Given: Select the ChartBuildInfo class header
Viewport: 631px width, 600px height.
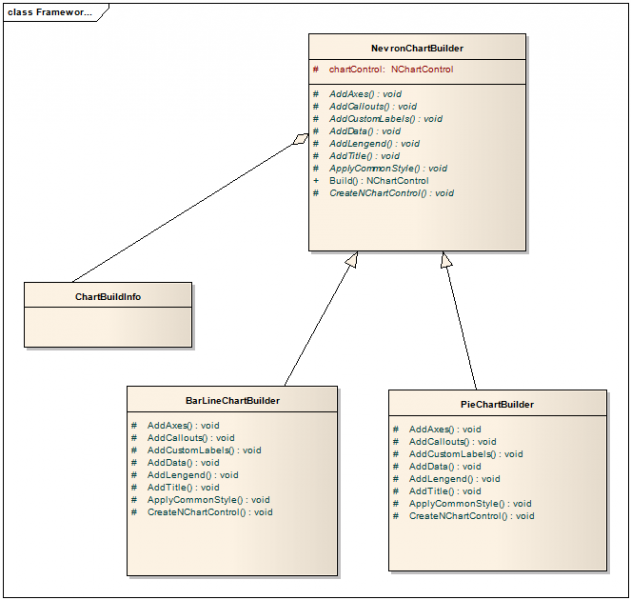Looking at the screenshot, I should pyautogui.click(x=108, y=296).
